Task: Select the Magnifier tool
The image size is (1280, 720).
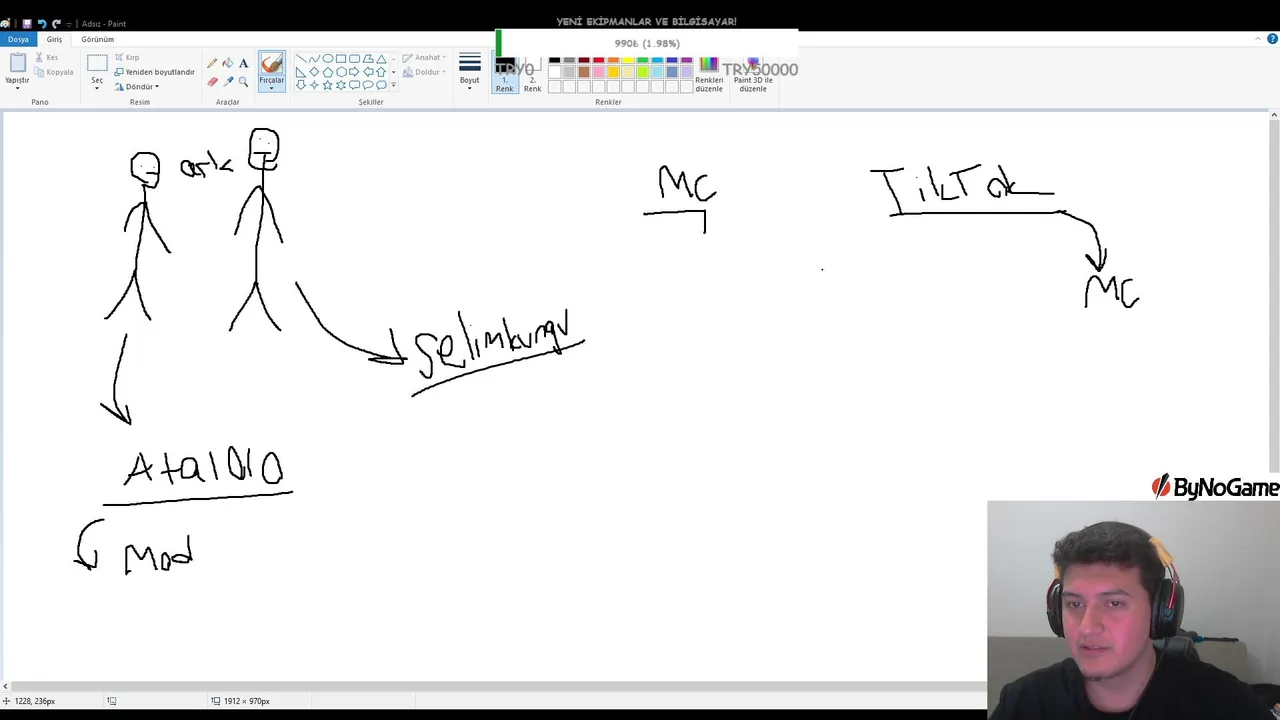Action: pos(243,82)
